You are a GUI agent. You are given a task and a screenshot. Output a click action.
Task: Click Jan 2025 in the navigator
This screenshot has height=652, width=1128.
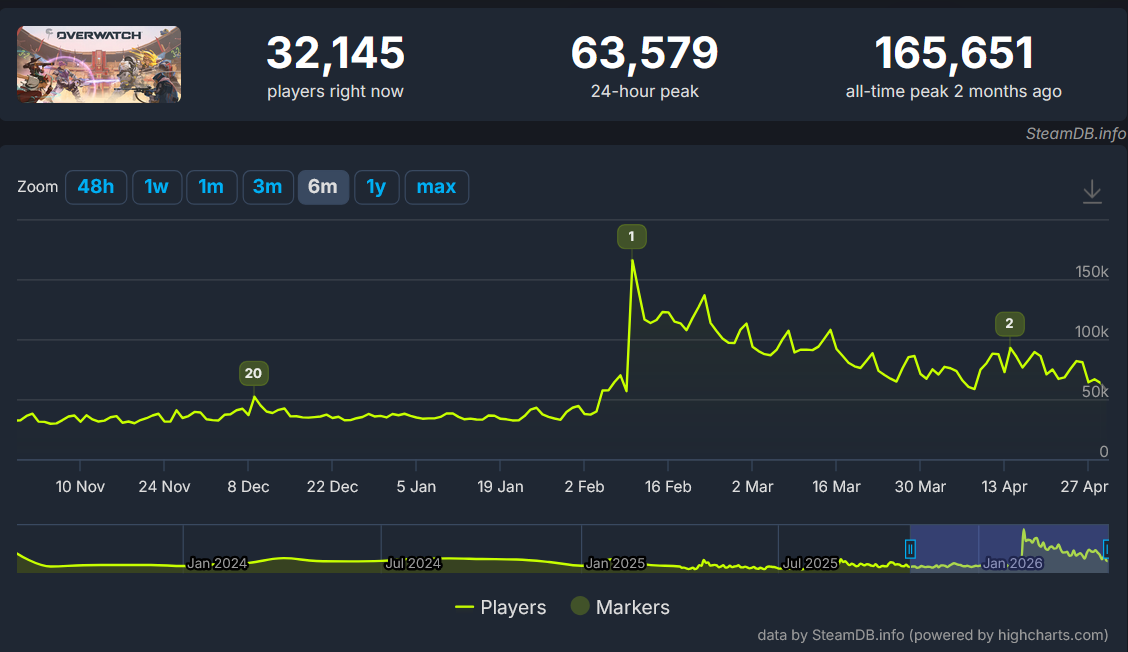pyautogui.click(x=615, y=563)
